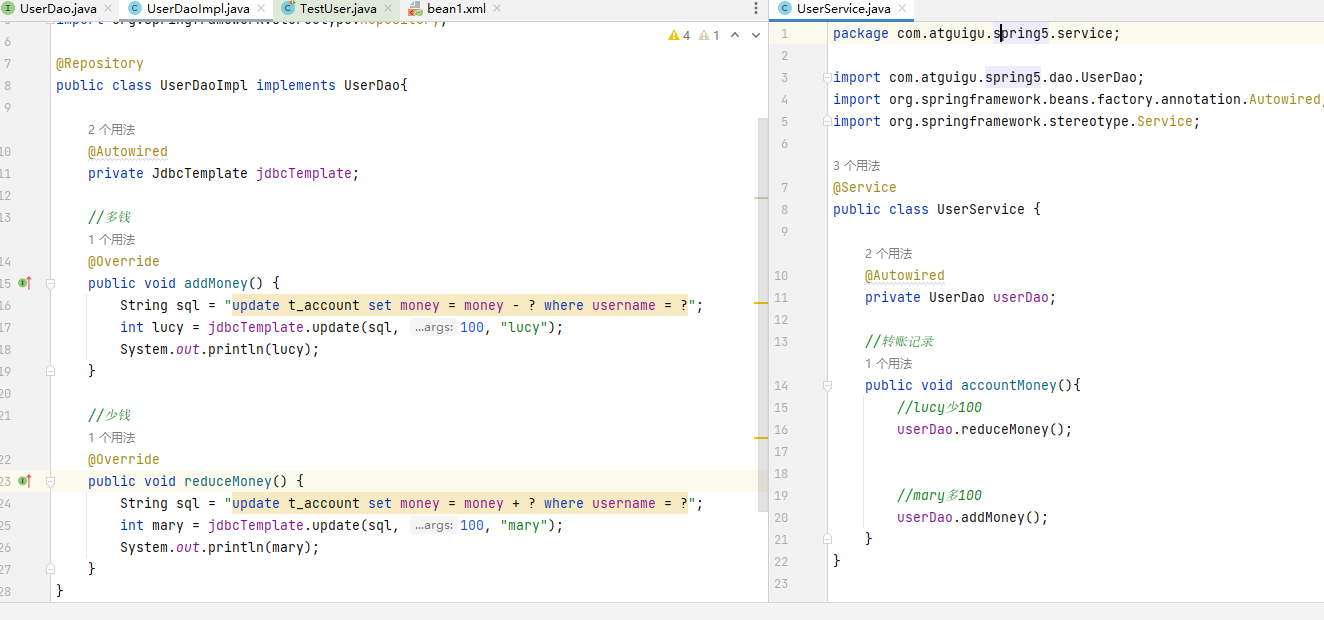Click line number 16 in UserService gutter
Screen dimensions: 1324x620
pyautogui.click(x=781, y=429)
